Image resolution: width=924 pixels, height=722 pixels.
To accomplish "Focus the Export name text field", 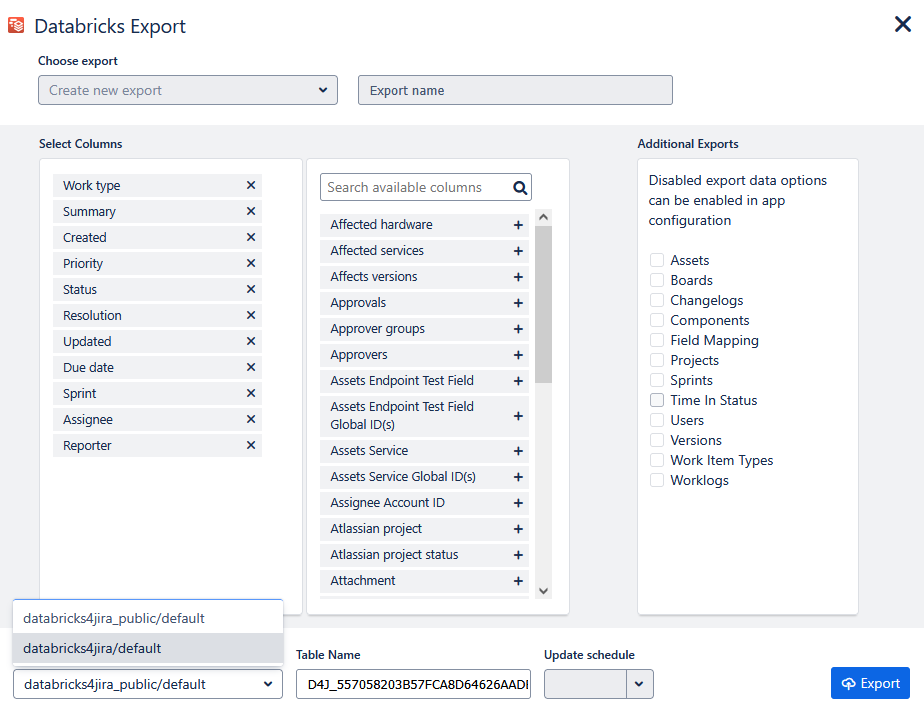I will click(515, 90).
